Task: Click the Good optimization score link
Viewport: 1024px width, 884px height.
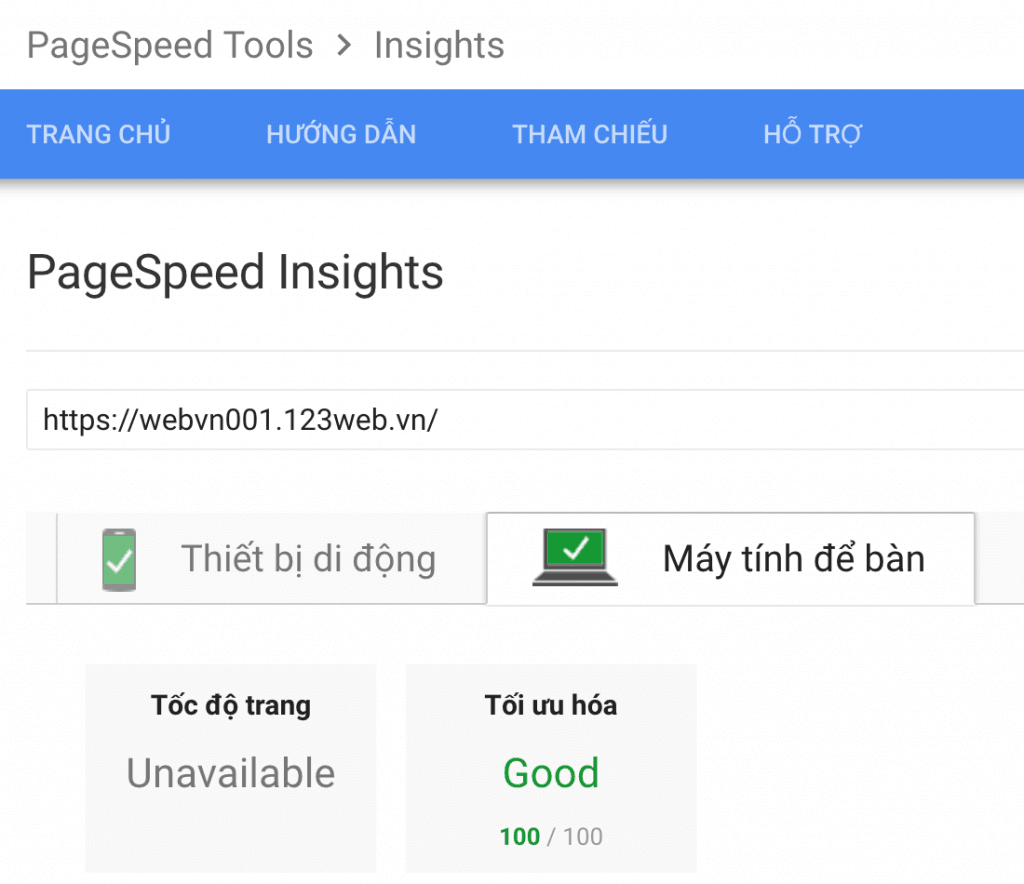Action: [x=550, y=772]
